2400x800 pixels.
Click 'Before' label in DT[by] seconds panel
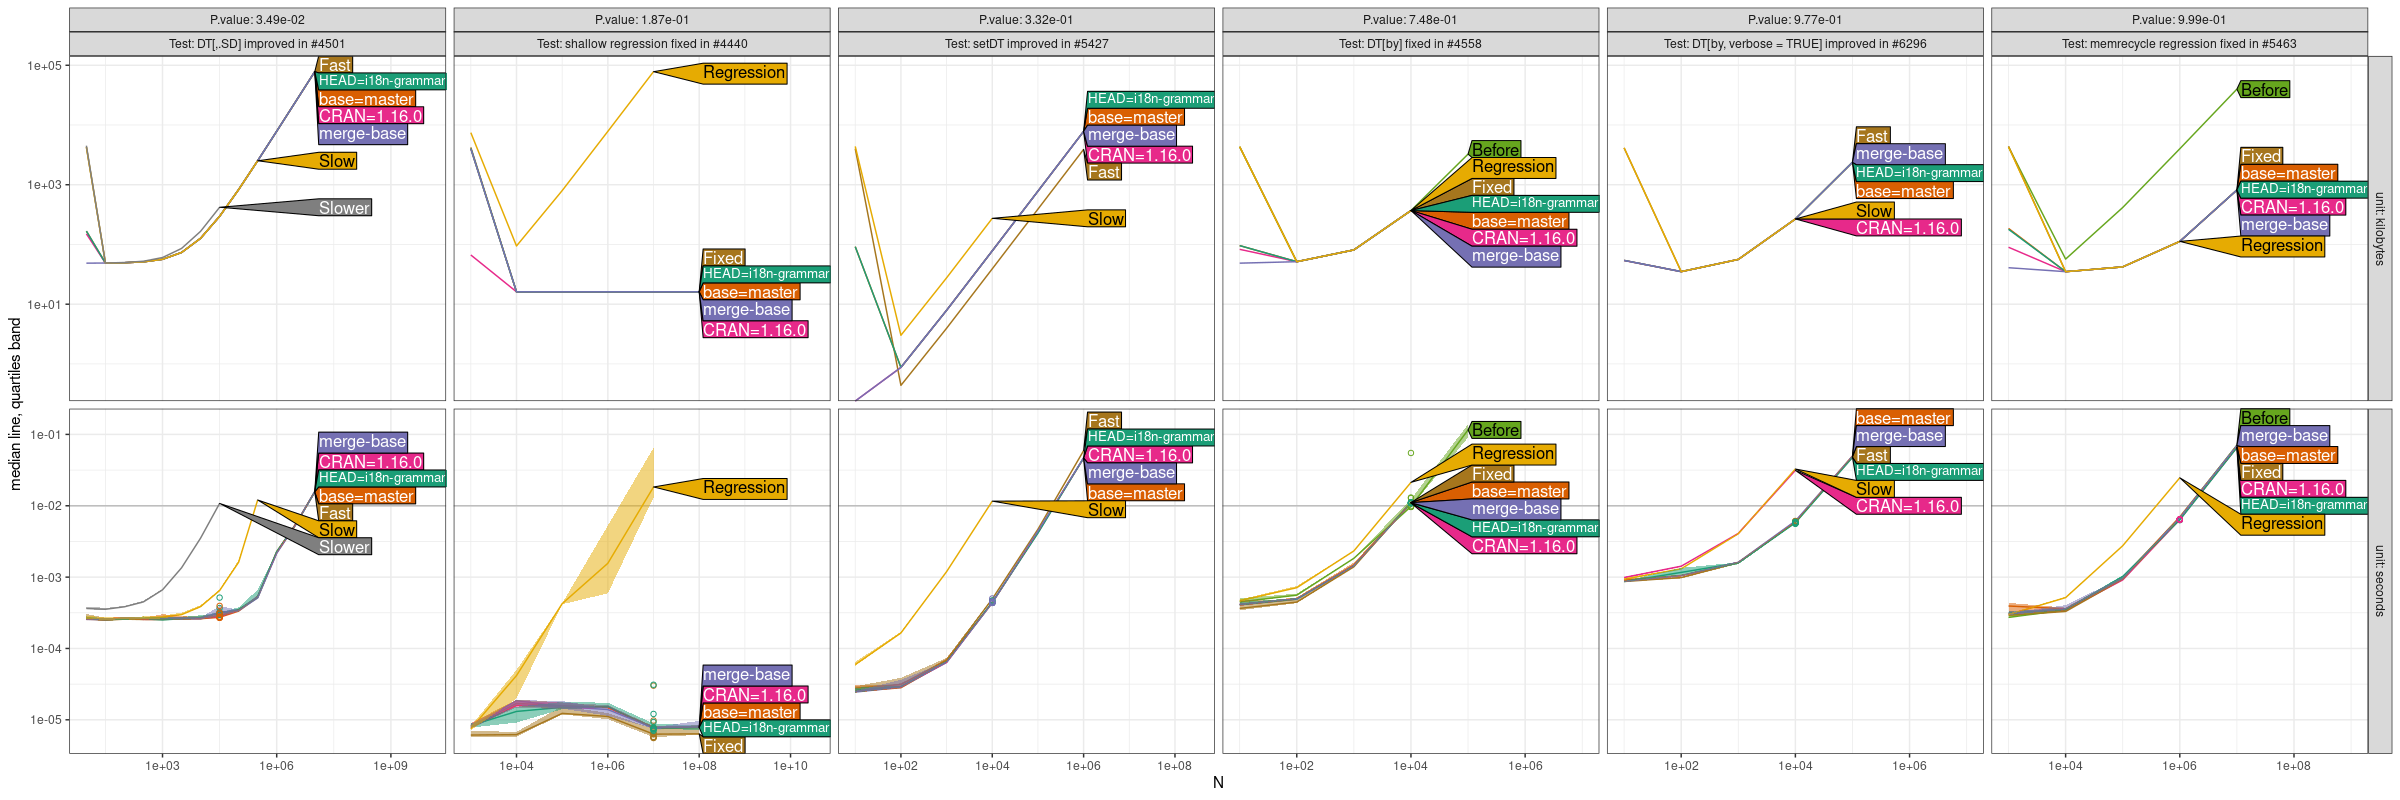1496,430
